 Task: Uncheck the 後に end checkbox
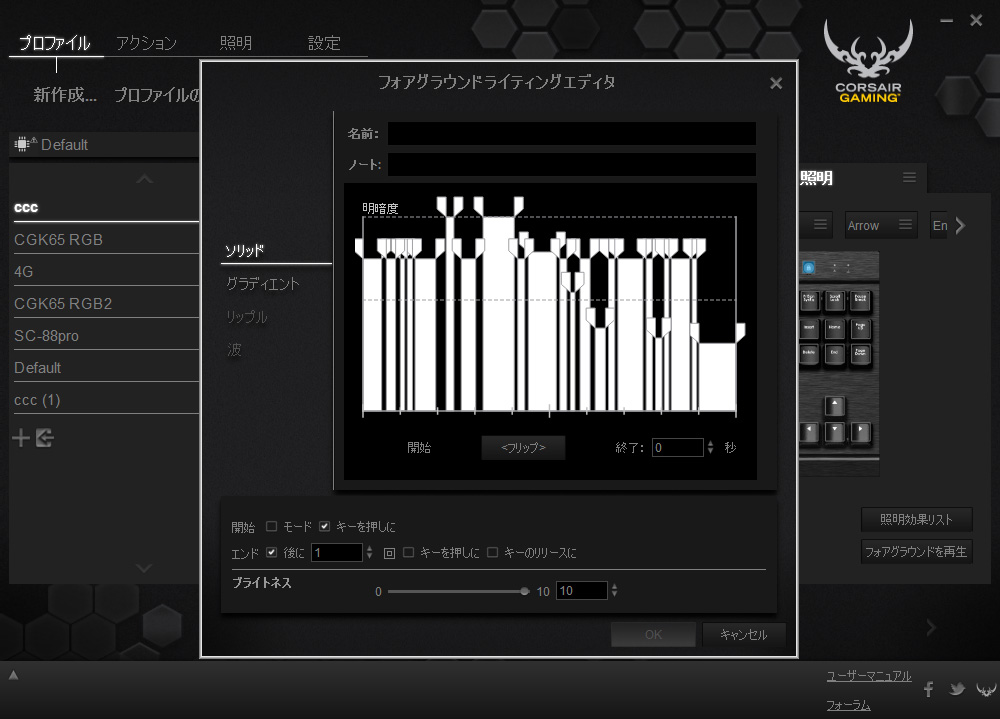[x=272, y=553]
